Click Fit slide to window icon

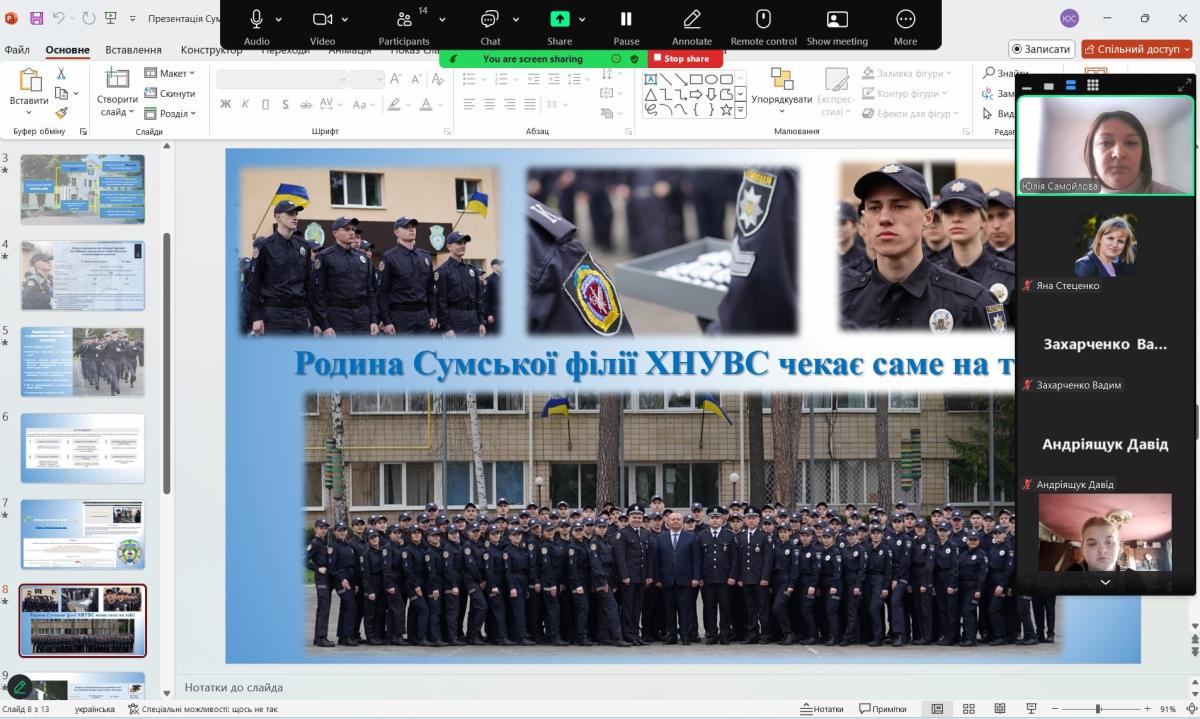(1190, 709)
